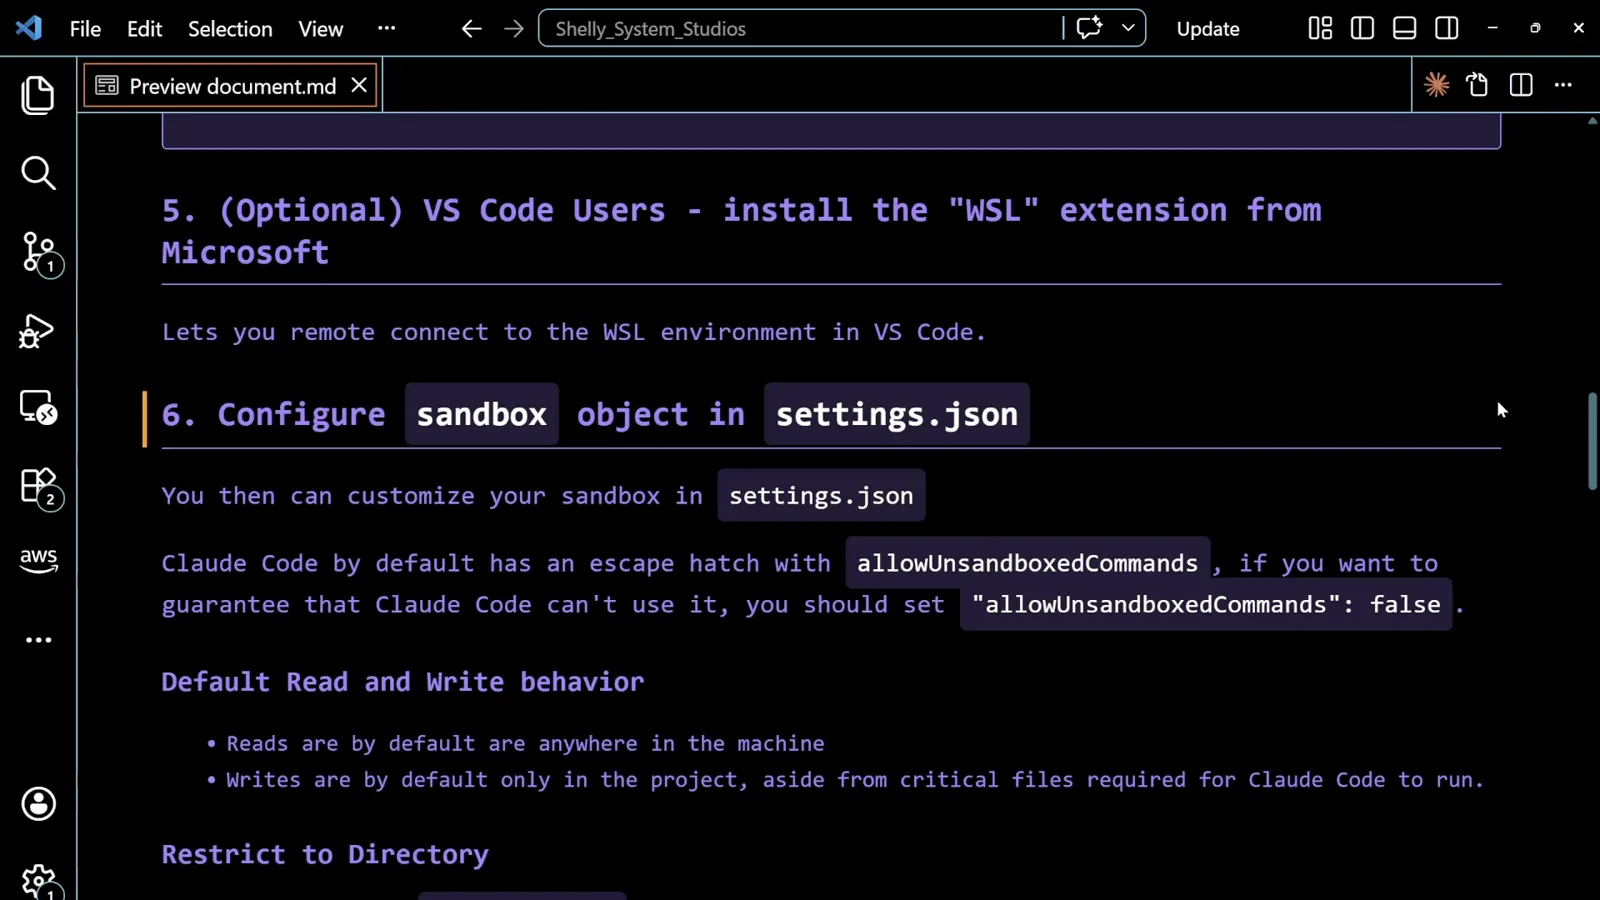The height and width of the screenshot is (900, 1600).
Task: Click 'settings.json' code in heading 6
Action: tap(897, 414)
